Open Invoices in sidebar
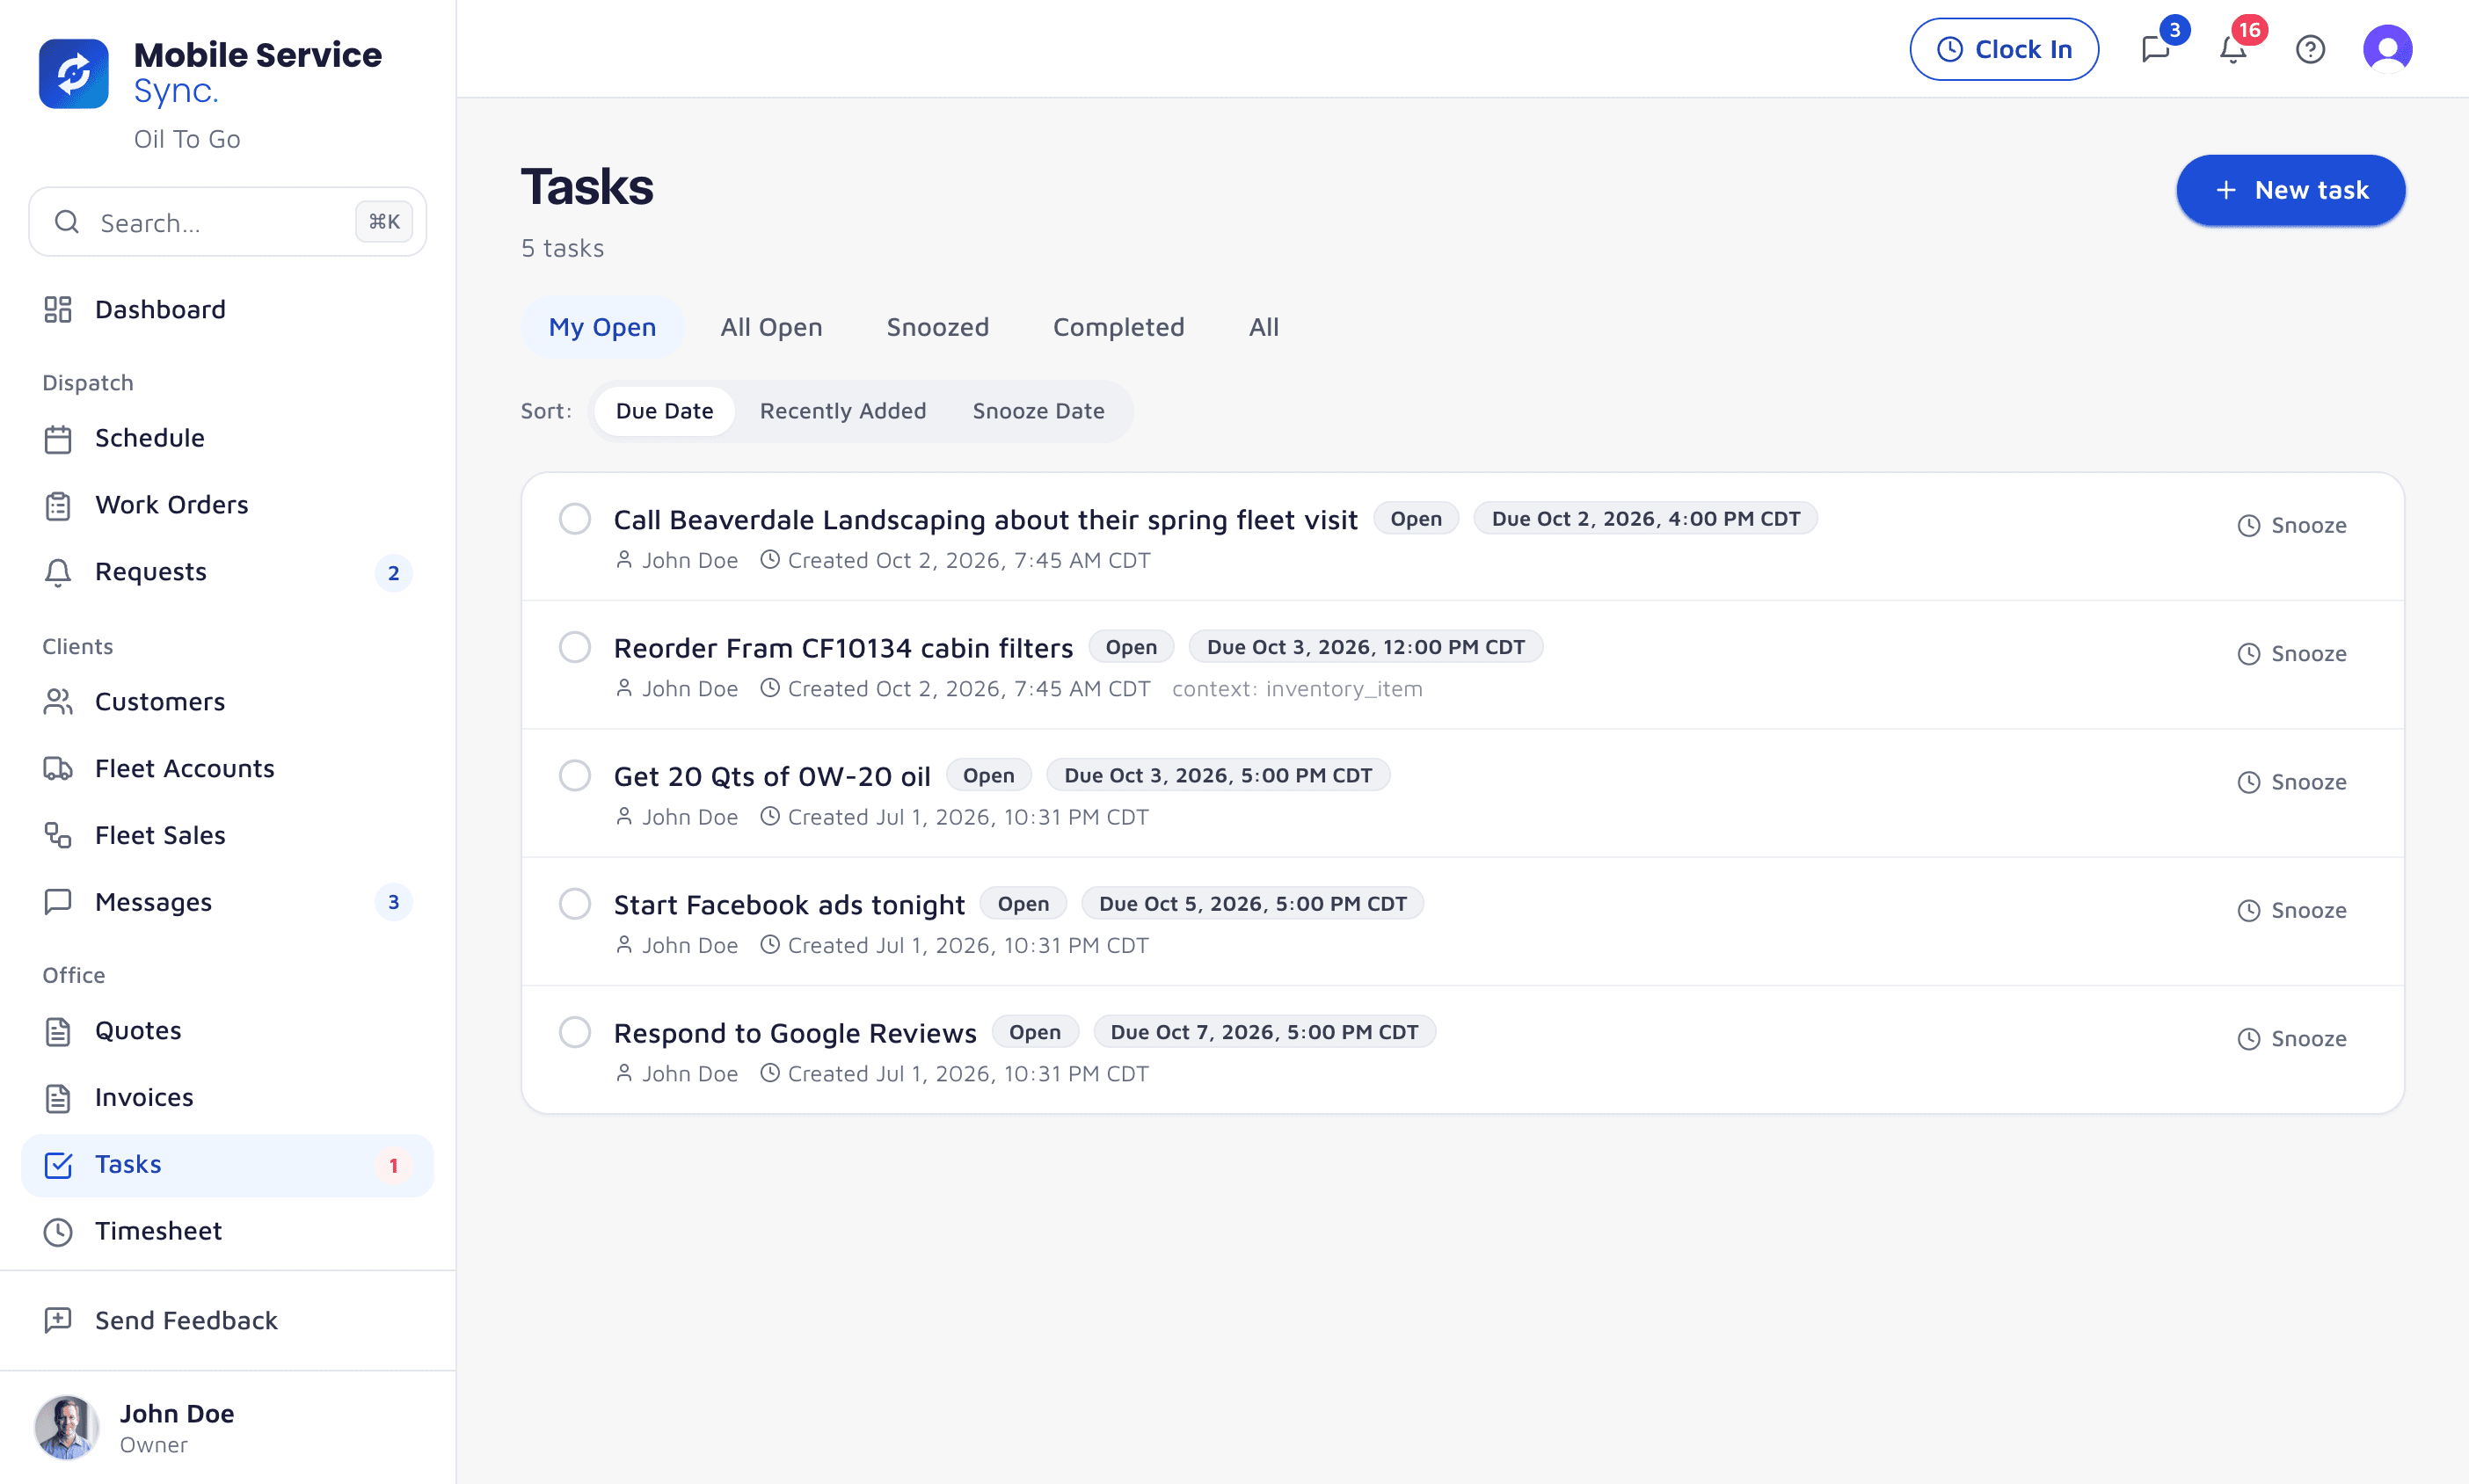 (228, 1097)
